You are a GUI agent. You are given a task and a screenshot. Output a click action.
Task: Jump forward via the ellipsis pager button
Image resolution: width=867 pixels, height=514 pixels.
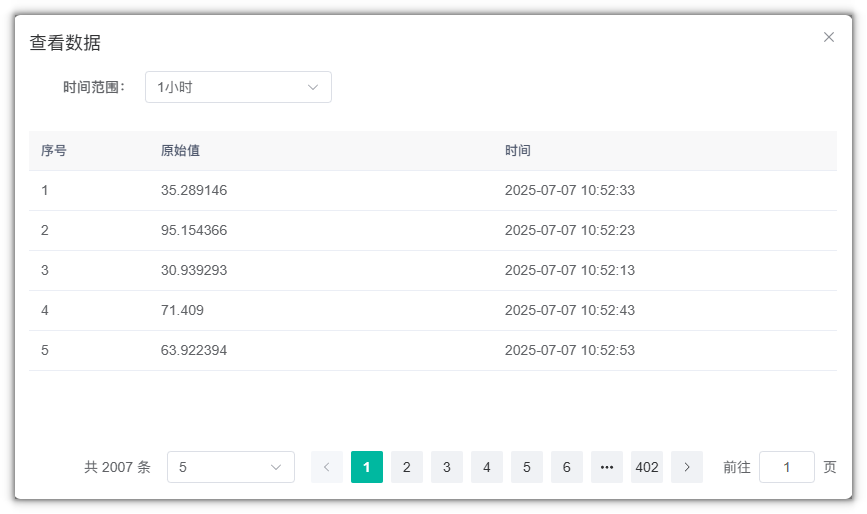click(607, 467)
